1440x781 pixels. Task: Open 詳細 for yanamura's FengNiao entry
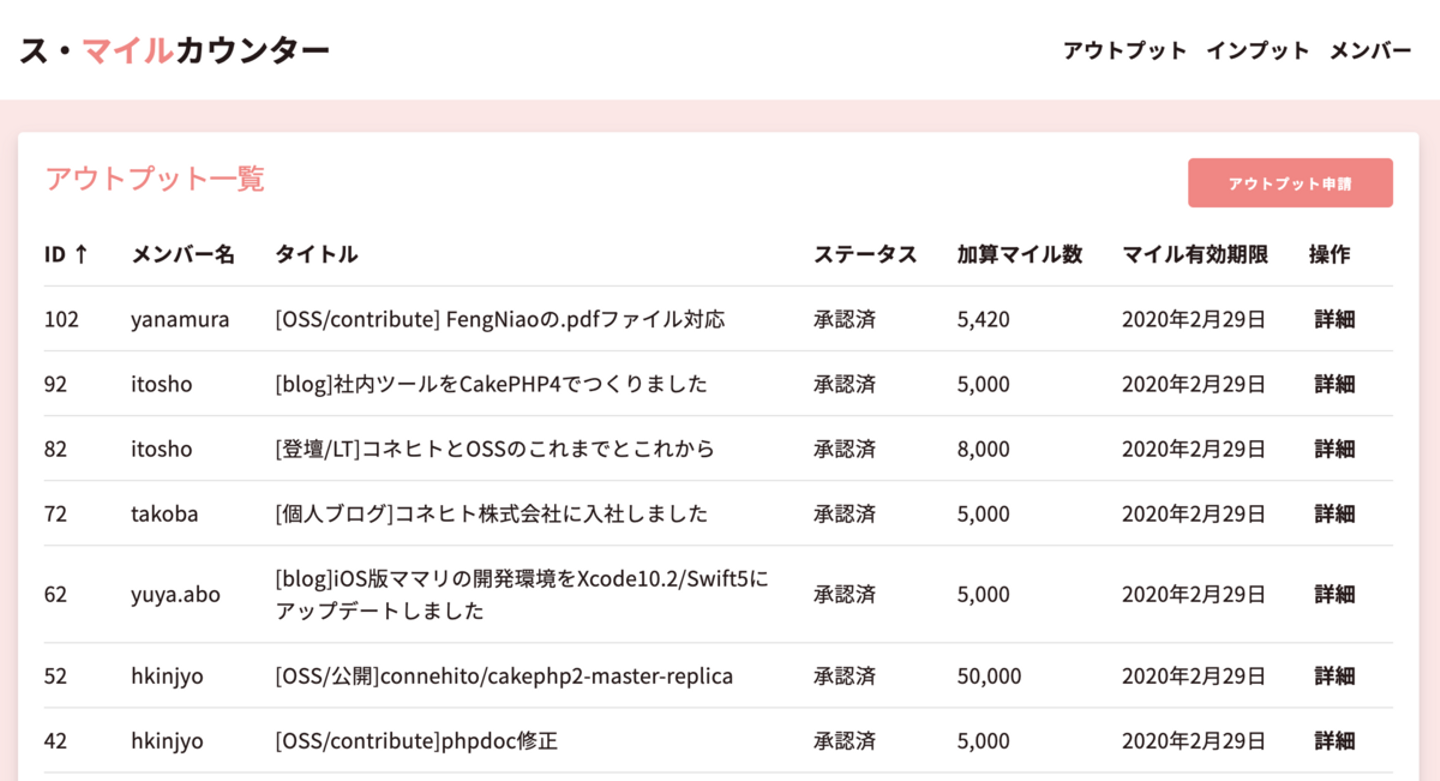[x=1334, y=320]
